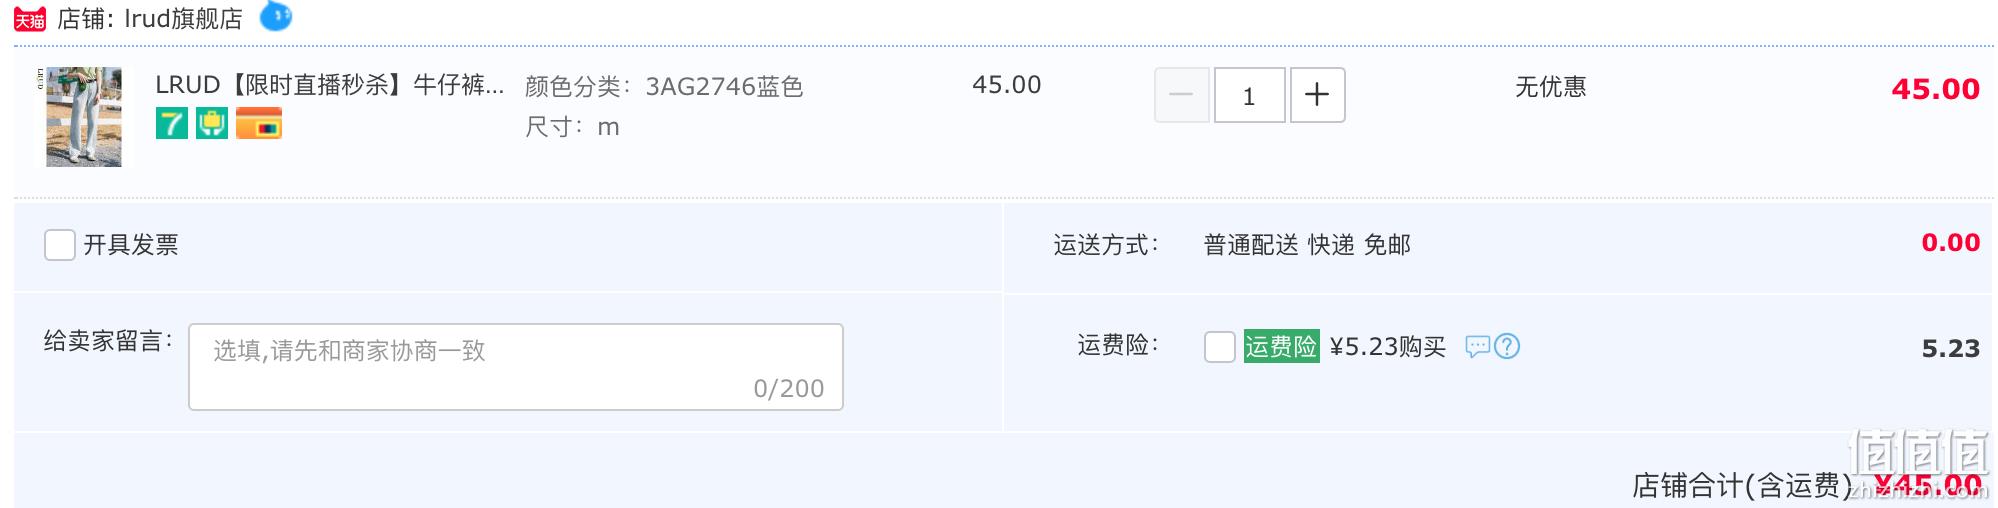1998x508 pixels.
Task: Click the green 运费险 badge label
Action: click(1281, 346)
